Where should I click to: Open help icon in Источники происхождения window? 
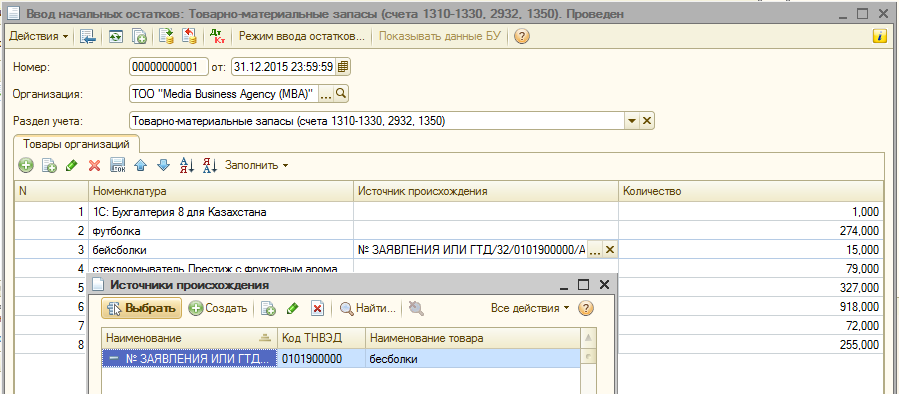pos(585,308)
